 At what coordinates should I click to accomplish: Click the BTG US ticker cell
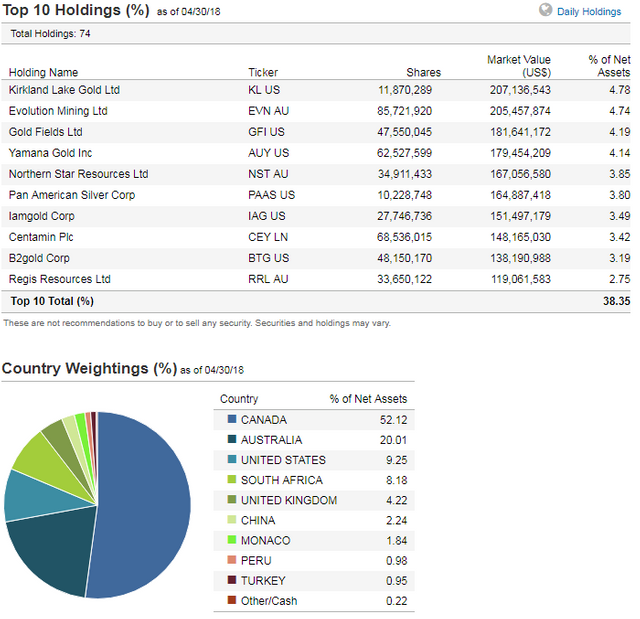268,258
